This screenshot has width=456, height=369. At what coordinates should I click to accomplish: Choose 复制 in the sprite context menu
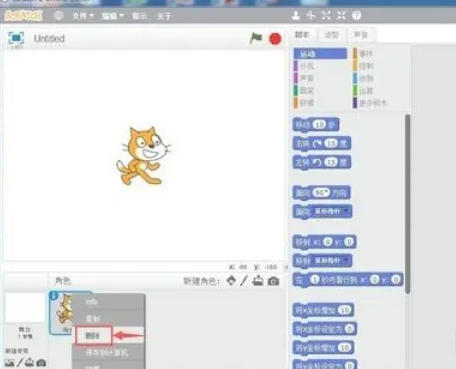(108, 318)
